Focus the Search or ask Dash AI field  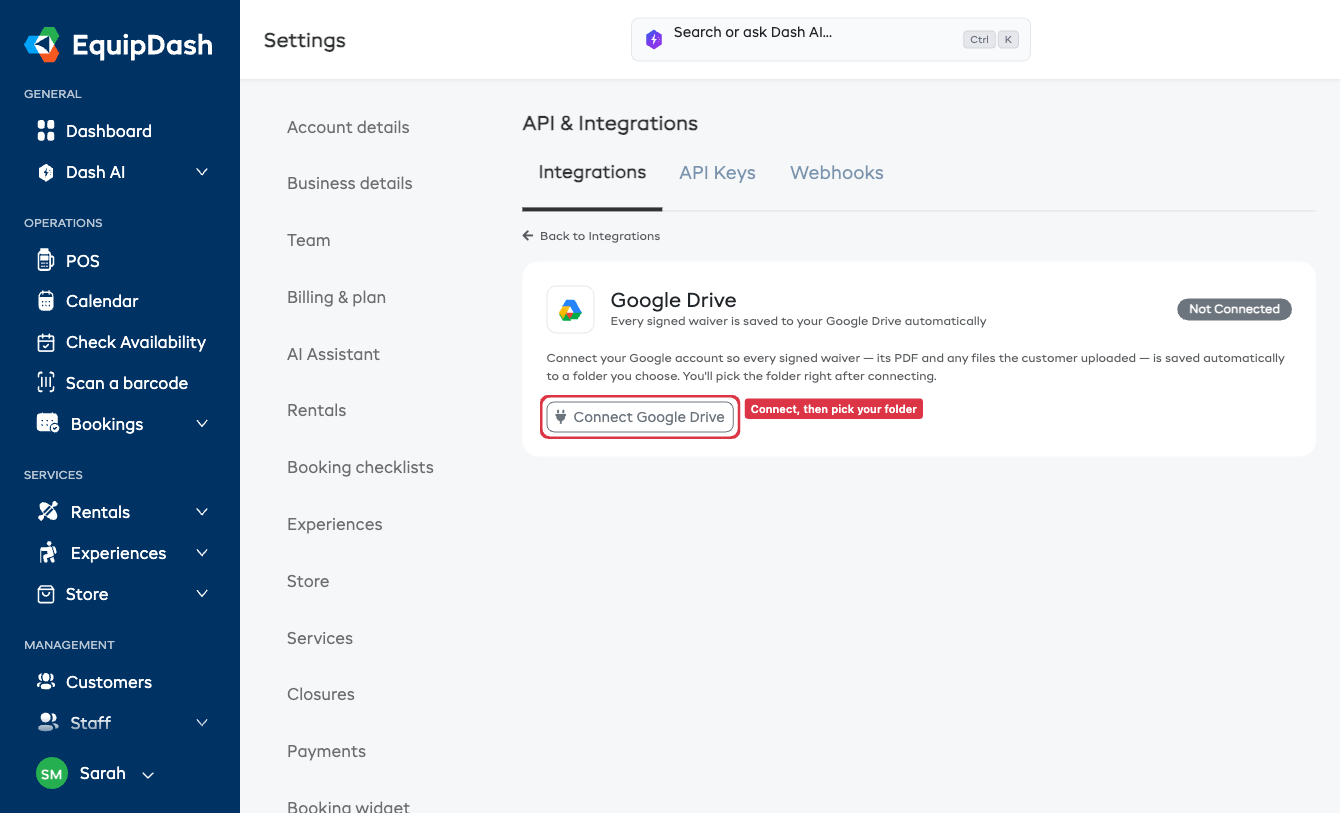(x=830, y=40)
